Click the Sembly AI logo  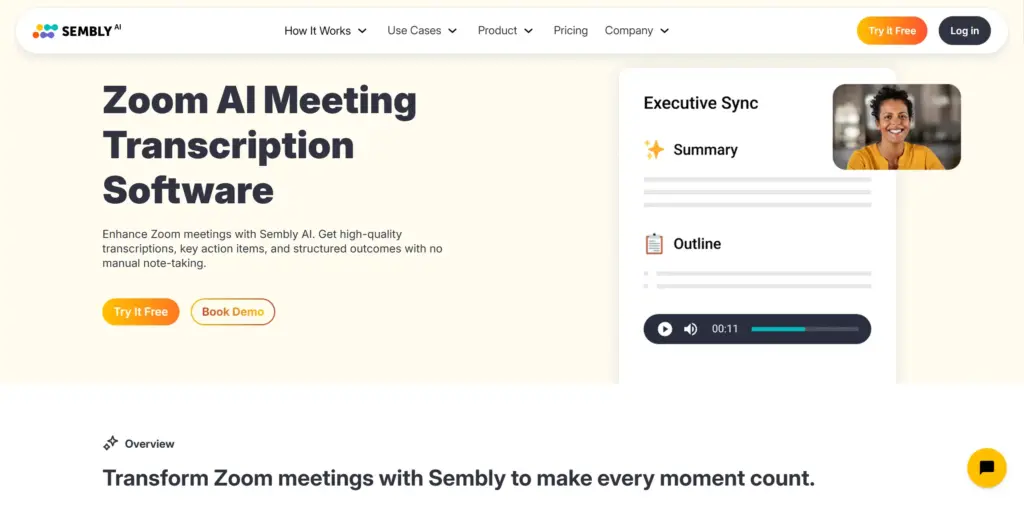(x=76, y=31)
